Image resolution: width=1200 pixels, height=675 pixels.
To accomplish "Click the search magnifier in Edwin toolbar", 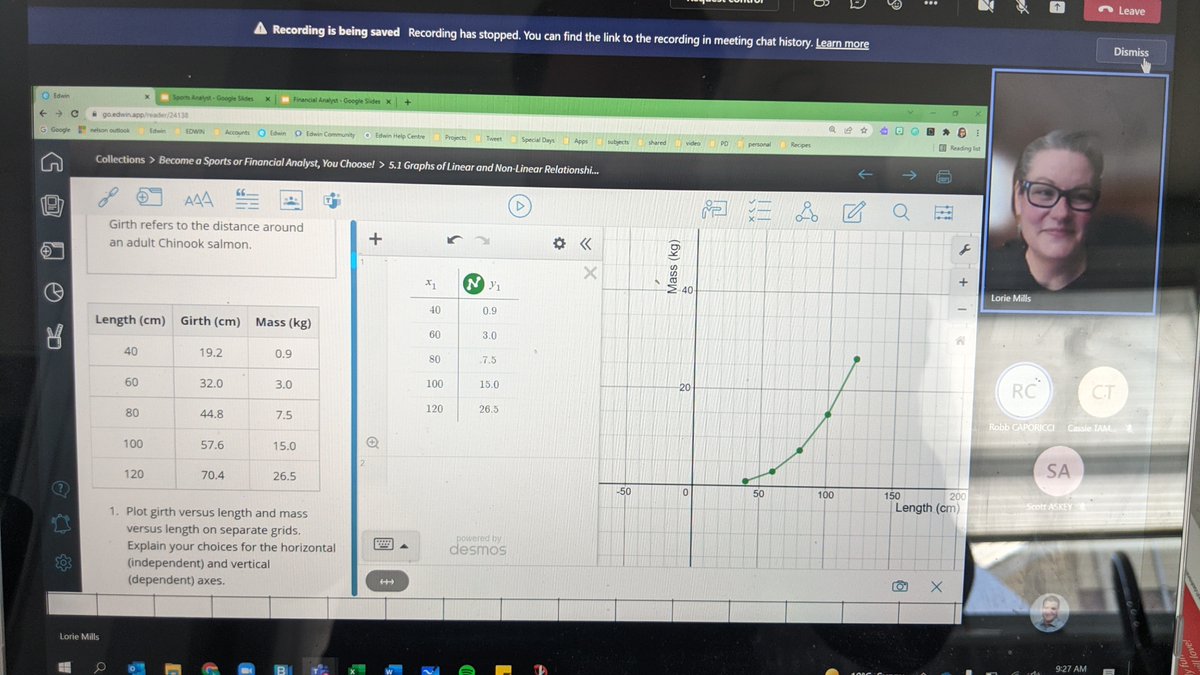I will [900, 211].
